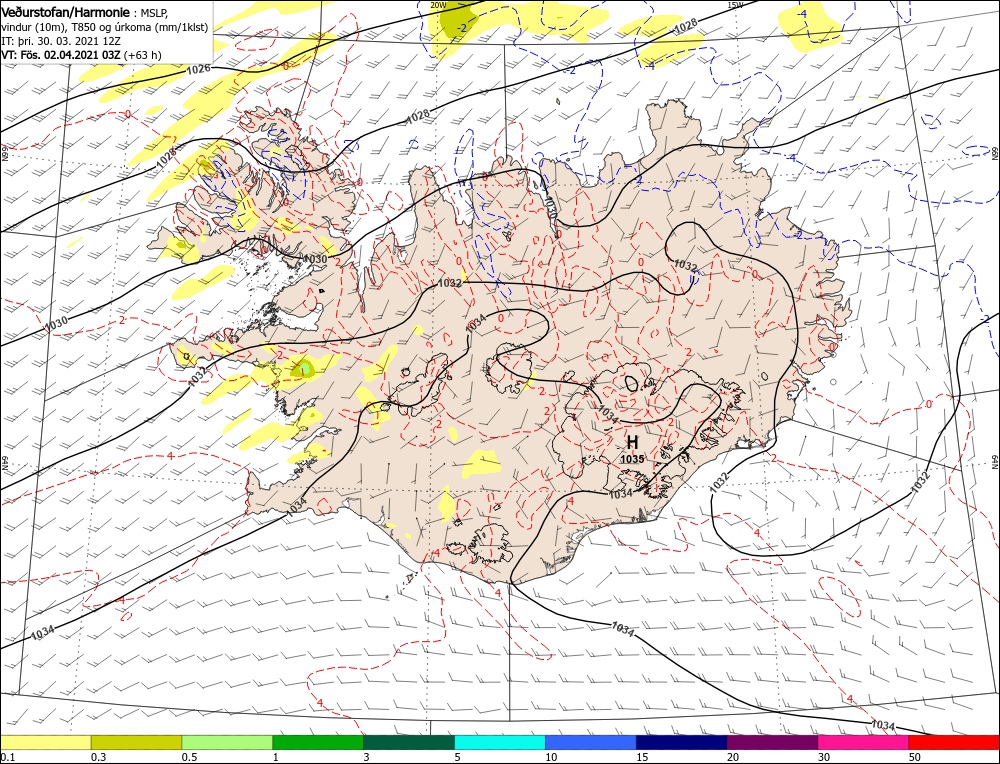The width and height of the screenshot is (1000, 764).
Task: Click the '50' legend value label
Action: pyautogui.click(x=915, y=757)
